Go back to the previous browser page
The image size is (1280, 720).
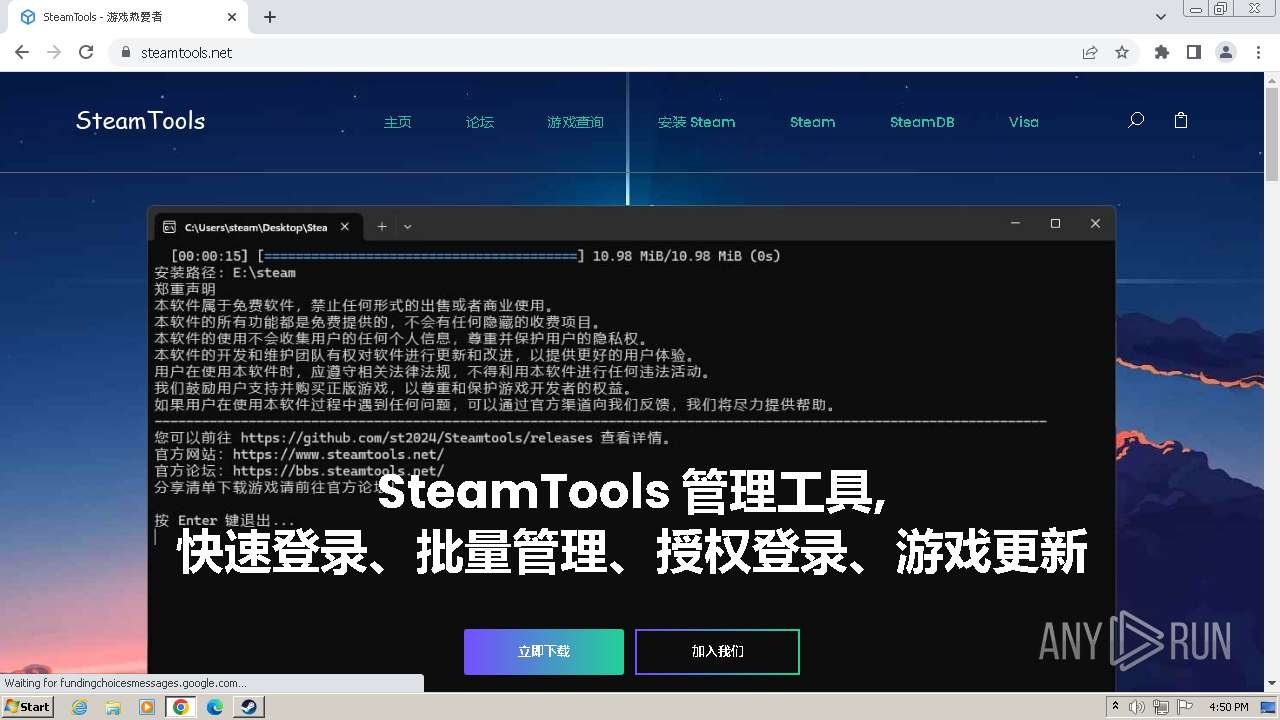click(22, 52)
